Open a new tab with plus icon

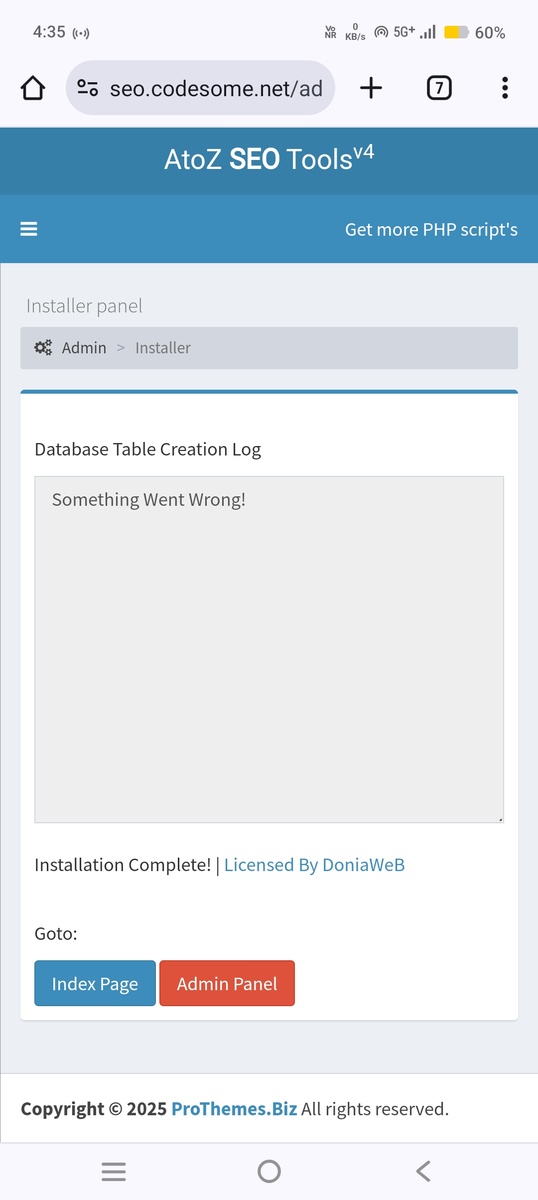[x=371, y=88]
